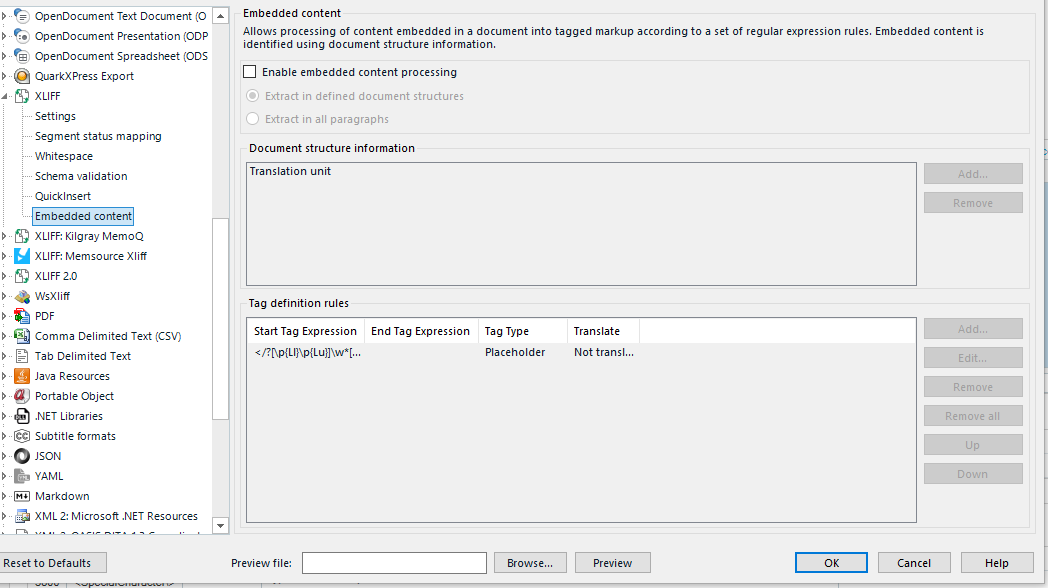
Task: Expand the Java Resources node
Action: coord(4,376)
